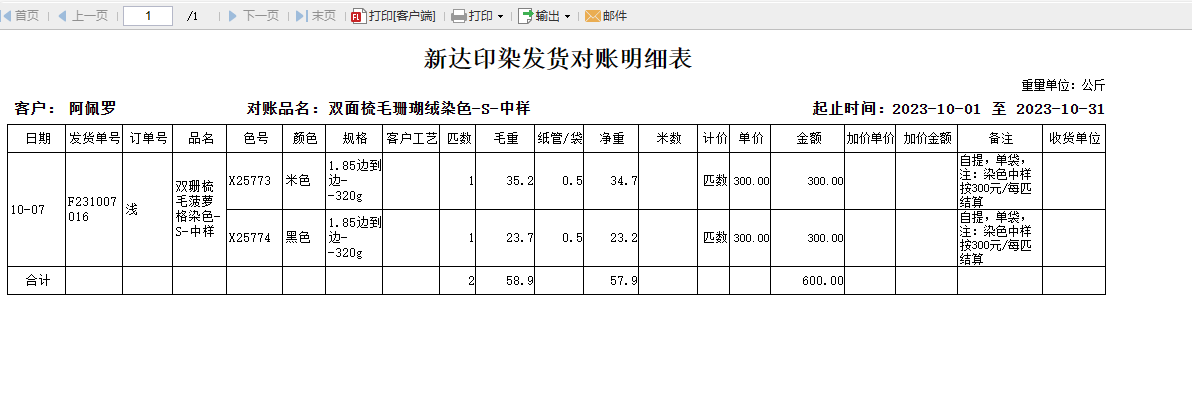
Task: Go to next page (下一页)
Action: click(253, 15)
